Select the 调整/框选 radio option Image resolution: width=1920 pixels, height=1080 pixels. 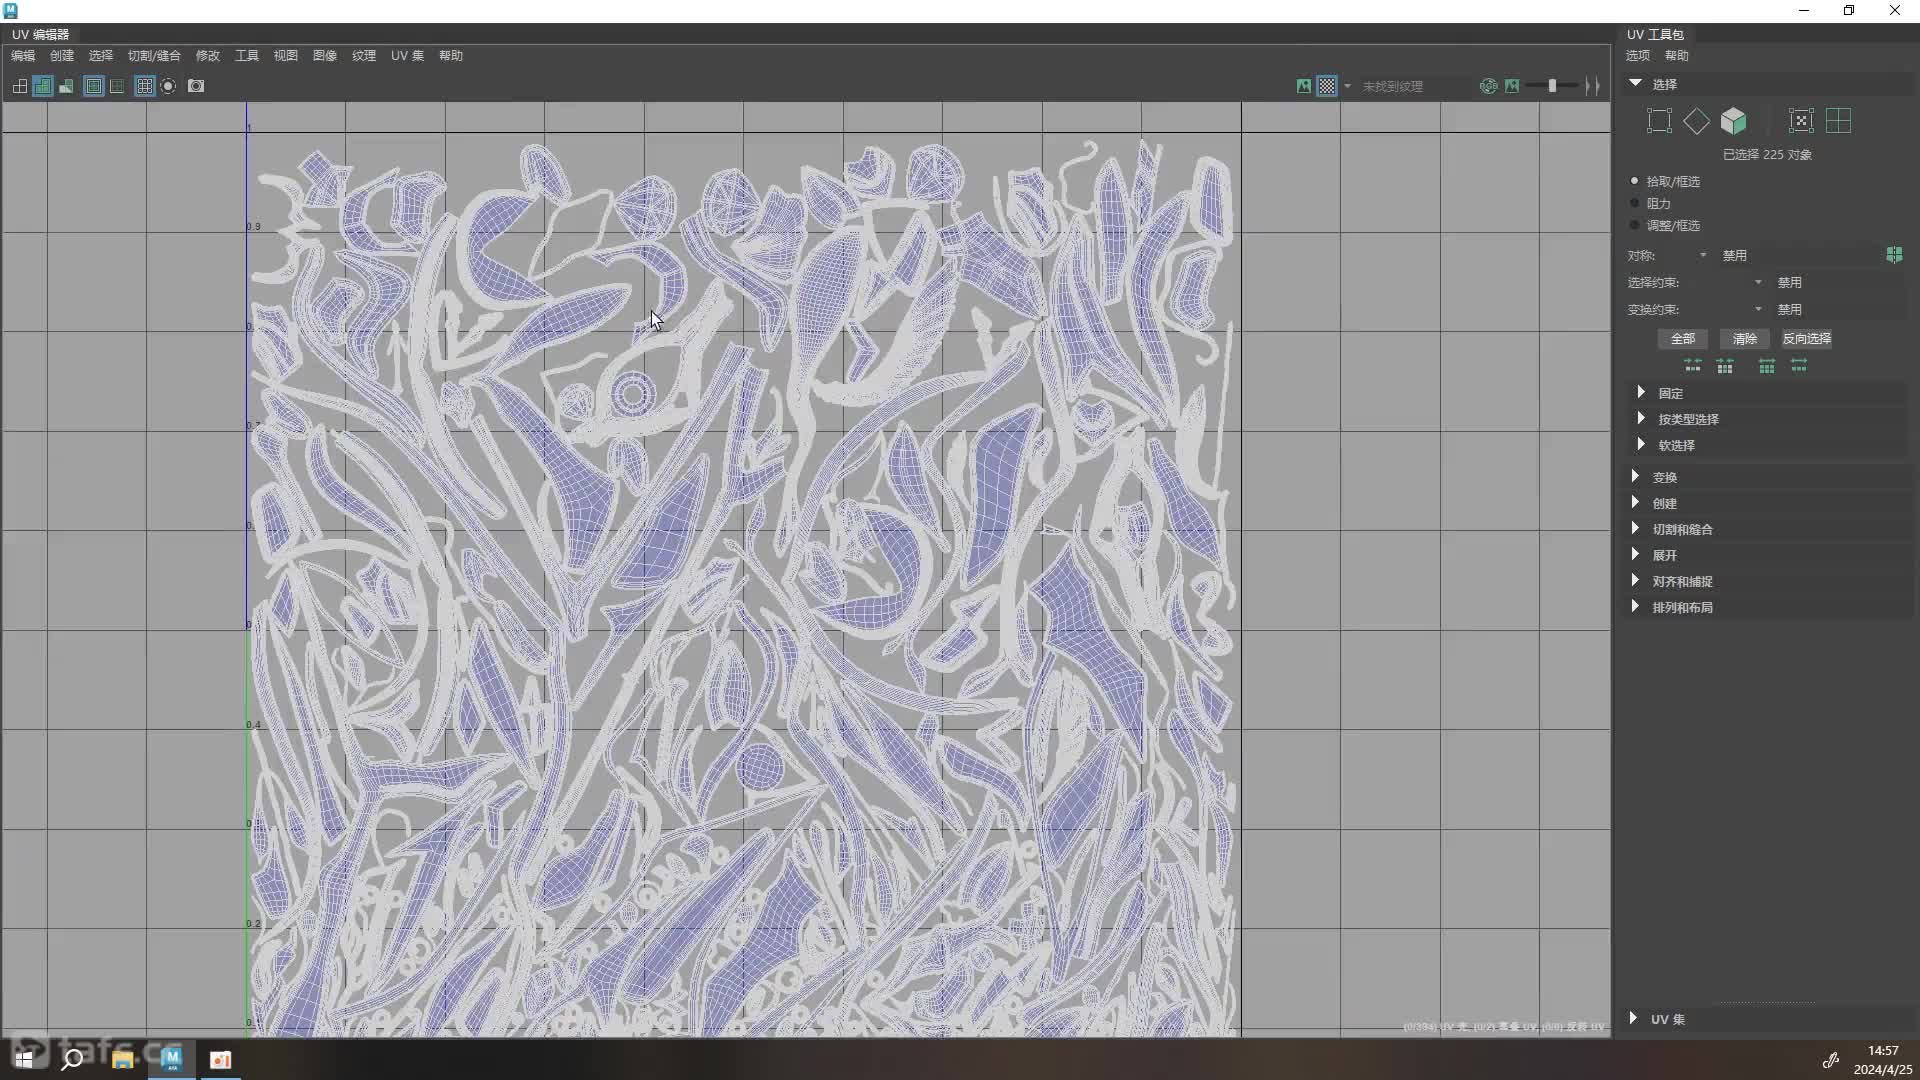pos(1635,225)
